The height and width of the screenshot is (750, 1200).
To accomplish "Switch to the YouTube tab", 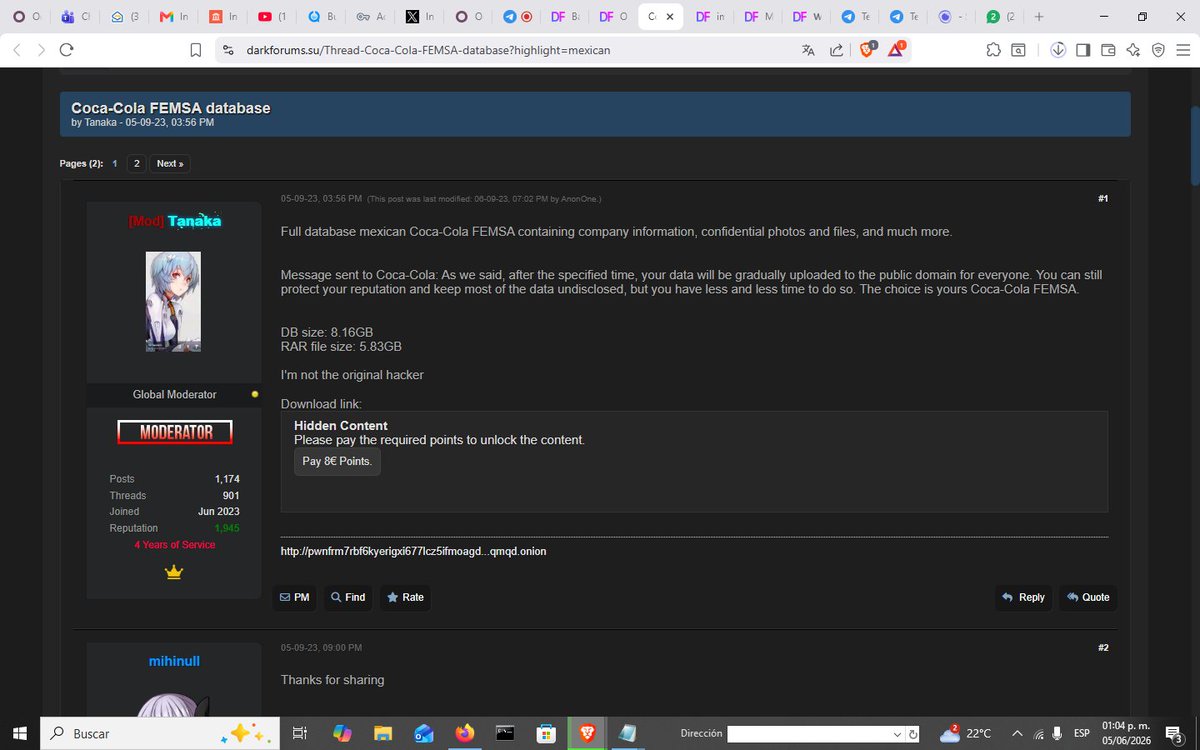I will click(x=272, y=17).
